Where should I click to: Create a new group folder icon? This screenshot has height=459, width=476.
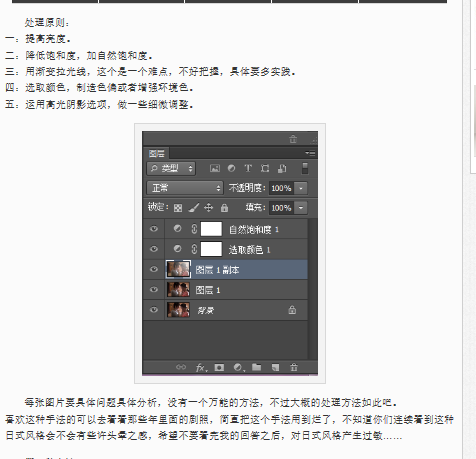[256, 367]
